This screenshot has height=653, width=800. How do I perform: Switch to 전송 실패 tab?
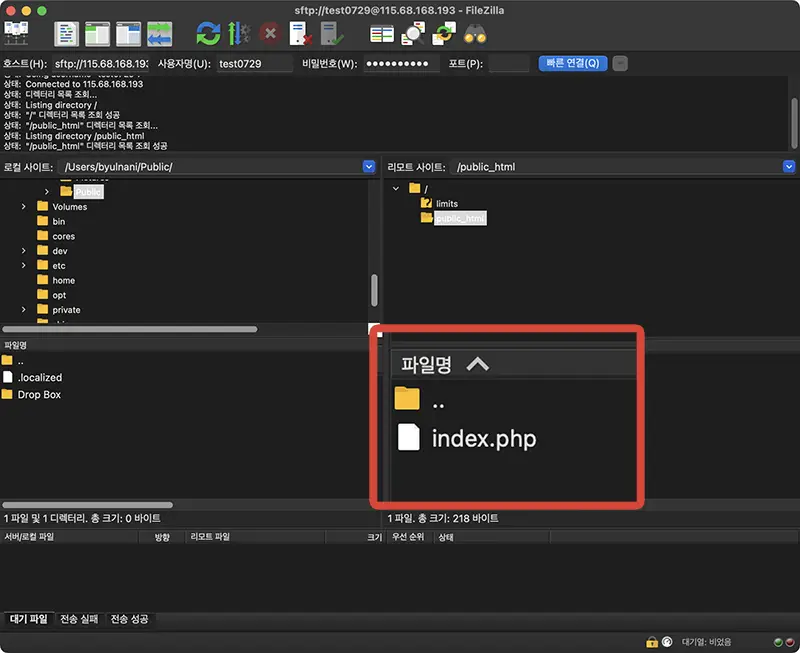(x=79, y=619)
